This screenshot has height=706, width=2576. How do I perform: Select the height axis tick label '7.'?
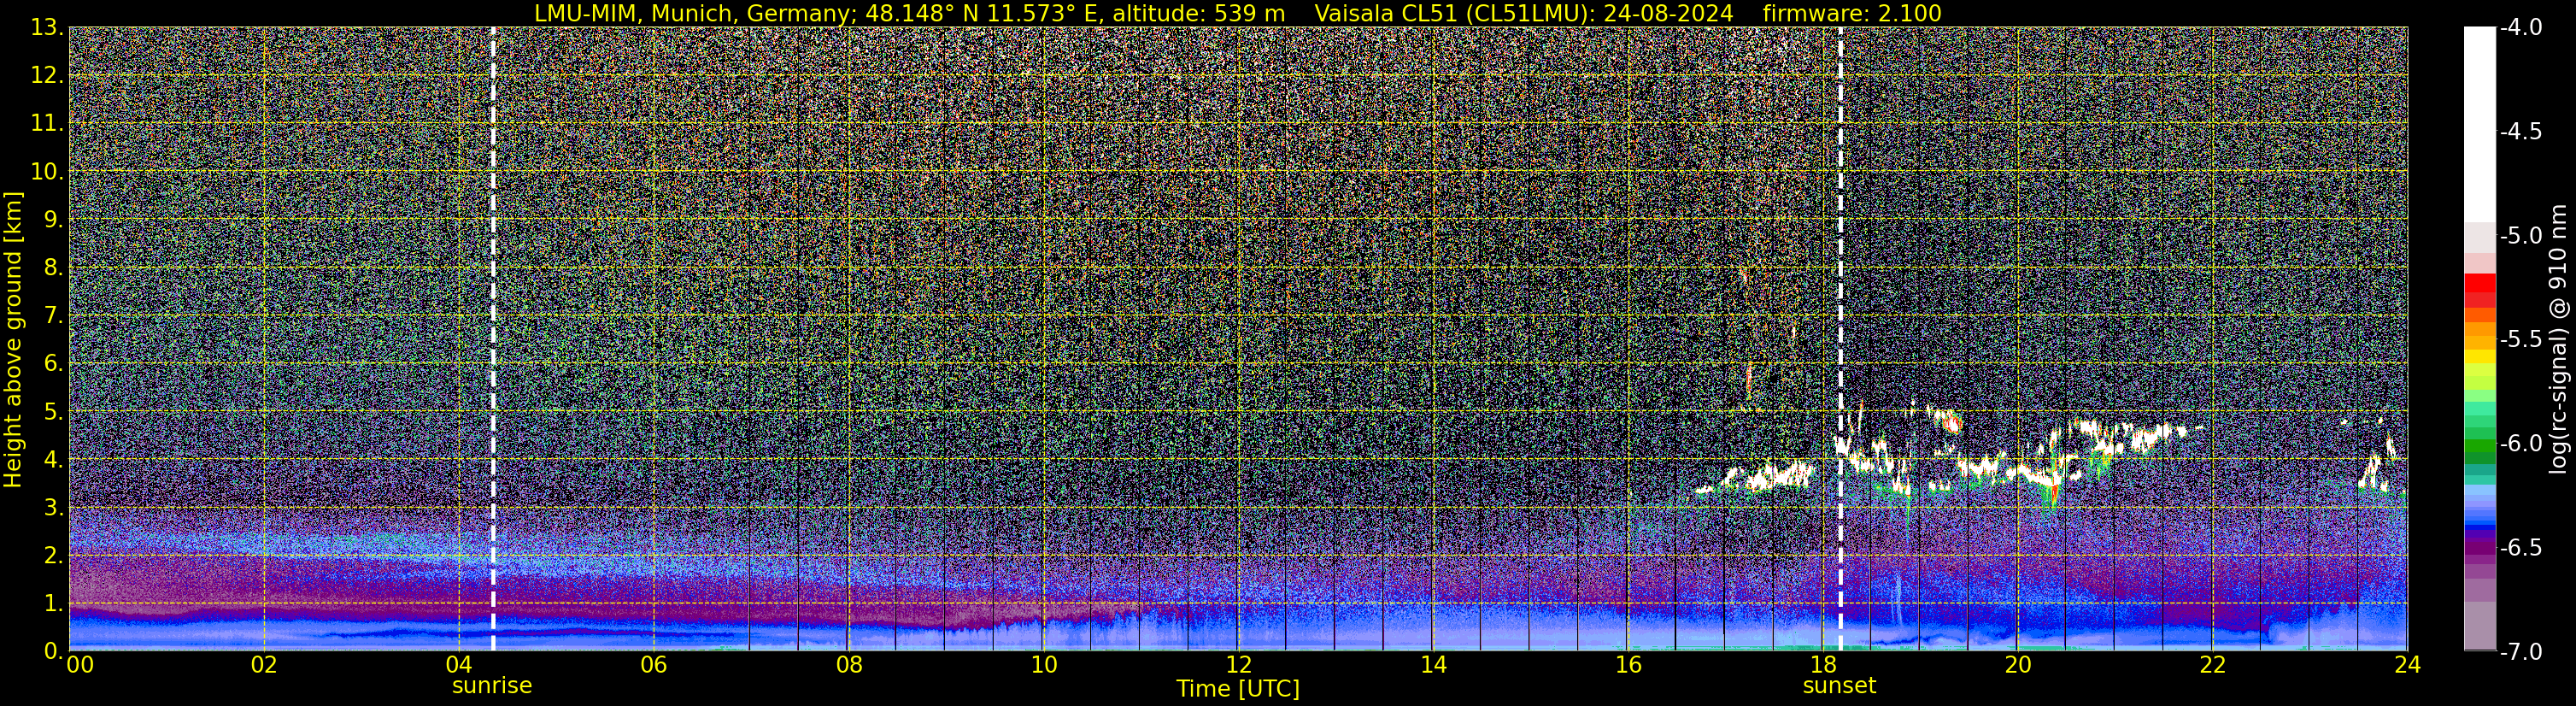point(53,315)
